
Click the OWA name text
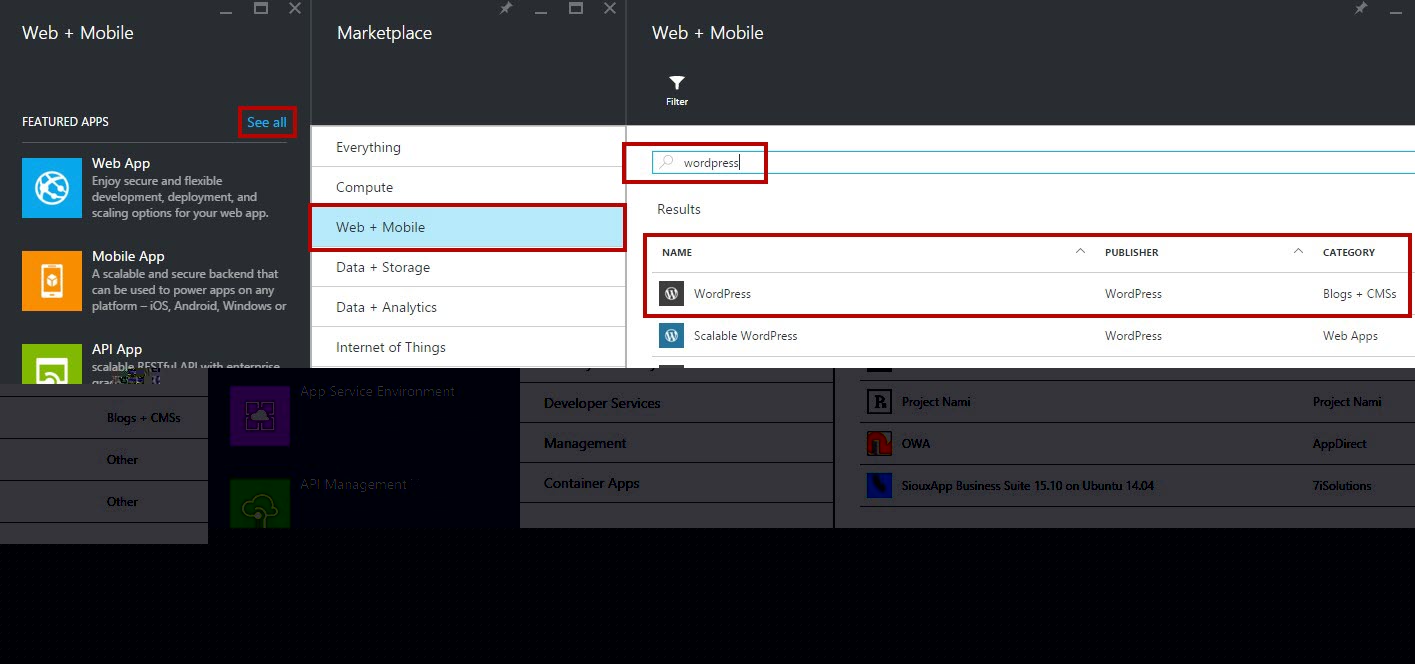click(916, 444)
